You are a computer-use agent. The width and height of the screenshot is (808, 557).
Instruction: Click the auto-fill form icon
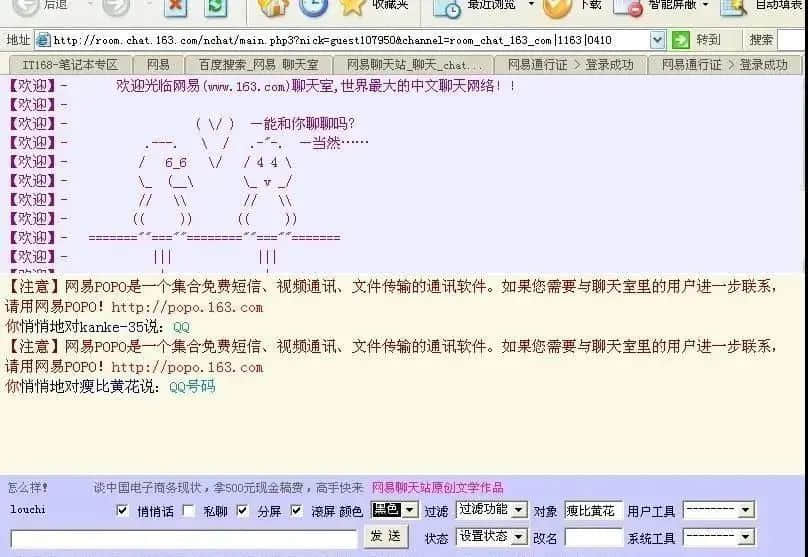pos(734,8)
